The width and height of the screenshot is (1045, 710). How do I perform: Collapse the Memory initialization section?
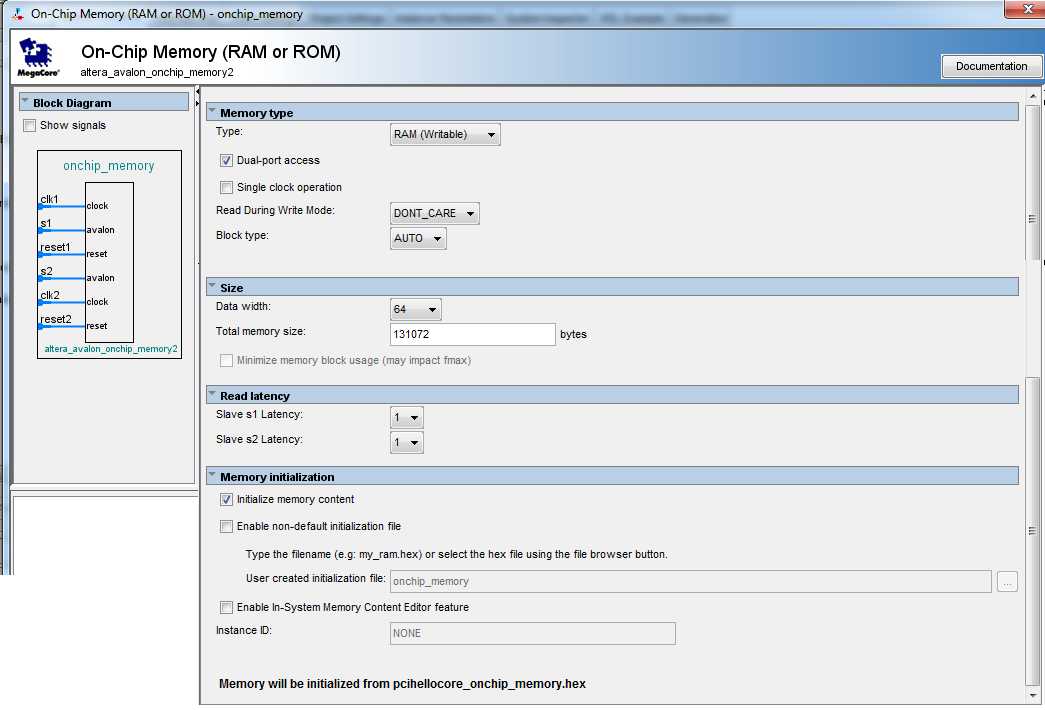pyautogui.click(x=212, y=476)
